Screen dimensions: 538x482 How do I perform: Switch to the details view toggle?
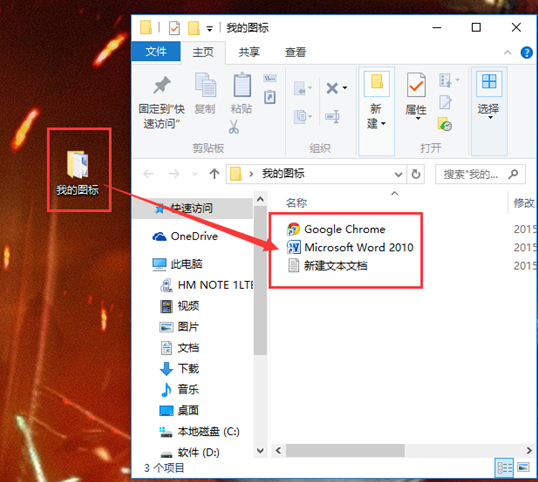tap(504, 468)
